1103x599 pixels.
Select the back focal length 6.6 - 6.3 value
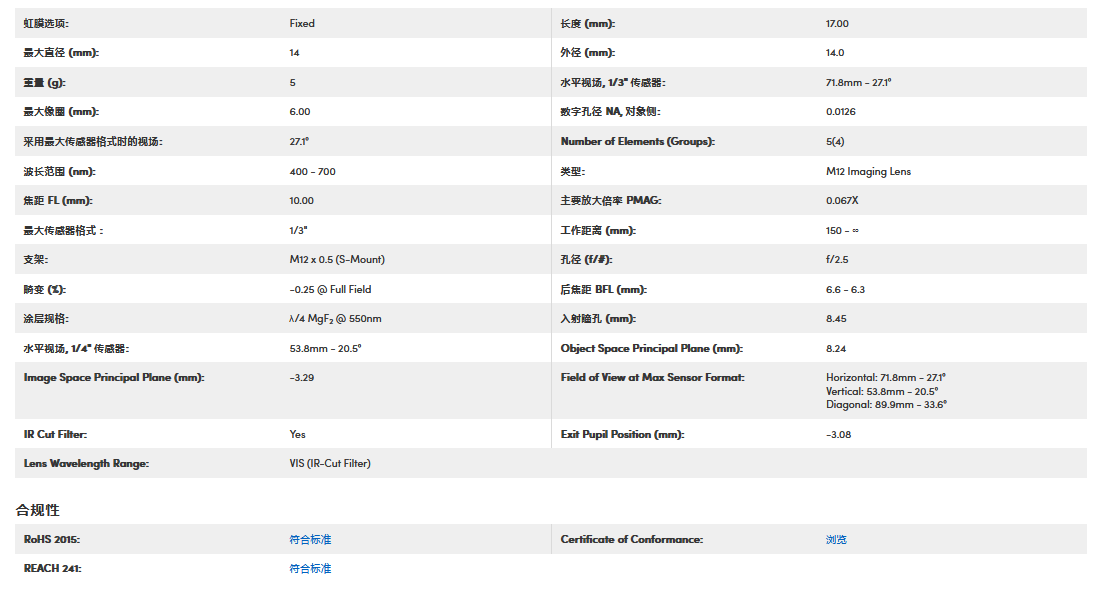[x=846, y=289]
